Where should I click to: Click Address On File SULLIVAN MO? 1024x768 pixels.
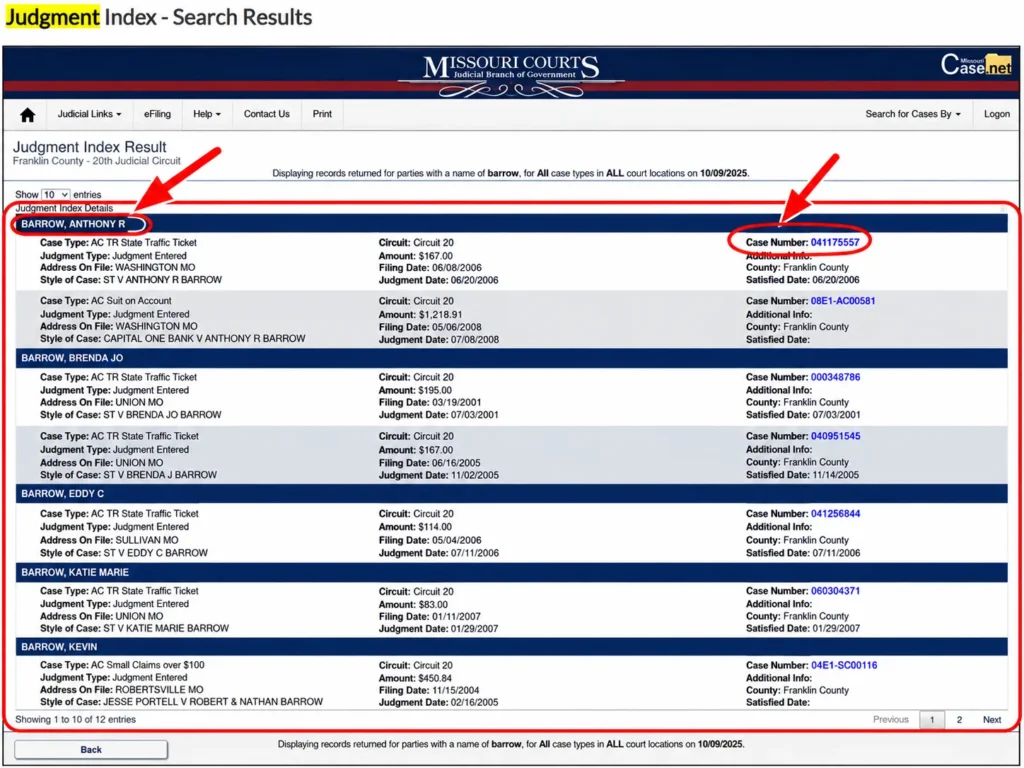click(109, 540)
